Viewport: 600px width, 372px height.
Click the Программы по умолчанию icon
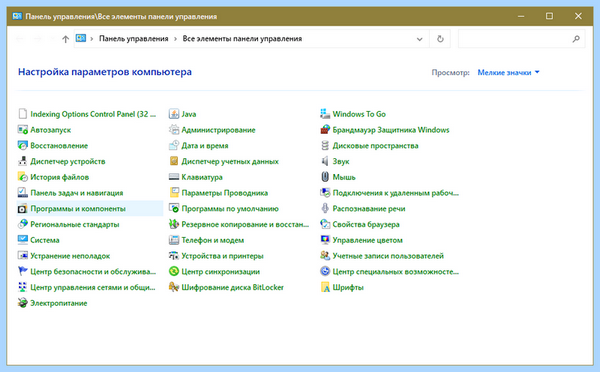tap(174, 209)
